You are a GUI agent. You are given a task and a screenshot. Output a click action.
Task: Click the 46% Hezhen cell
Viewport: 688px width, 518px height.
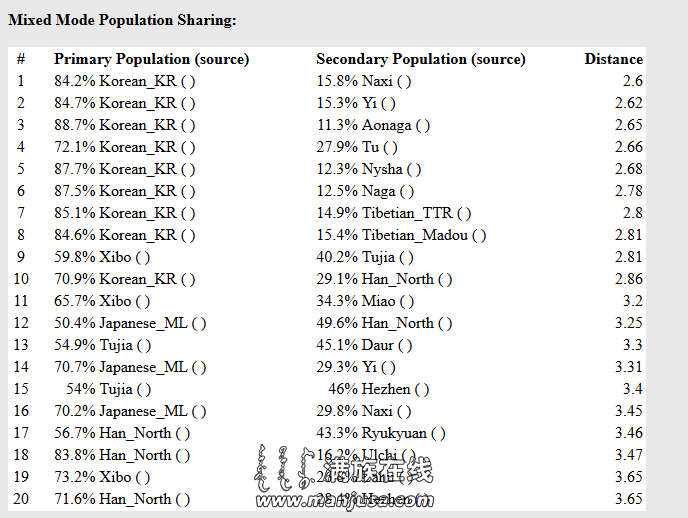point(379,389)
